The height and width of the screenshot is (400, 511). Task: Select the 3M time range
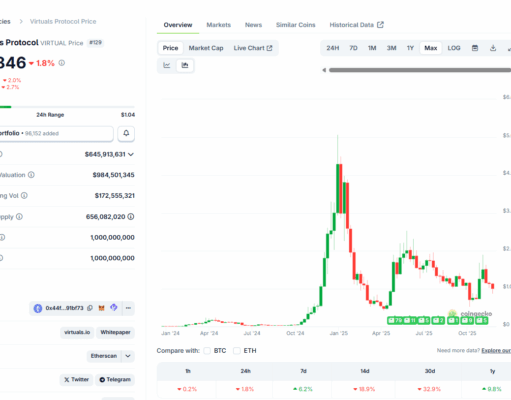point(391,48)
